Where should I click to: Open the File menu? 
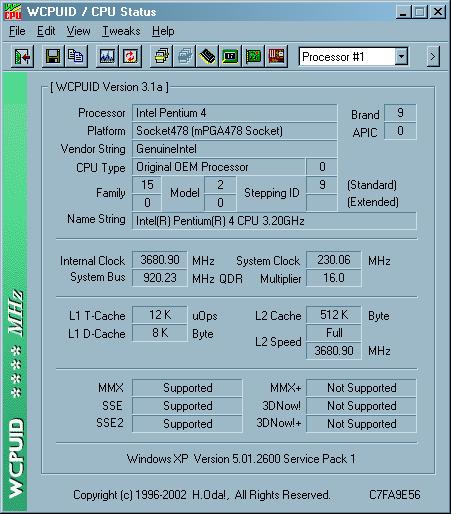coord(17,31)
